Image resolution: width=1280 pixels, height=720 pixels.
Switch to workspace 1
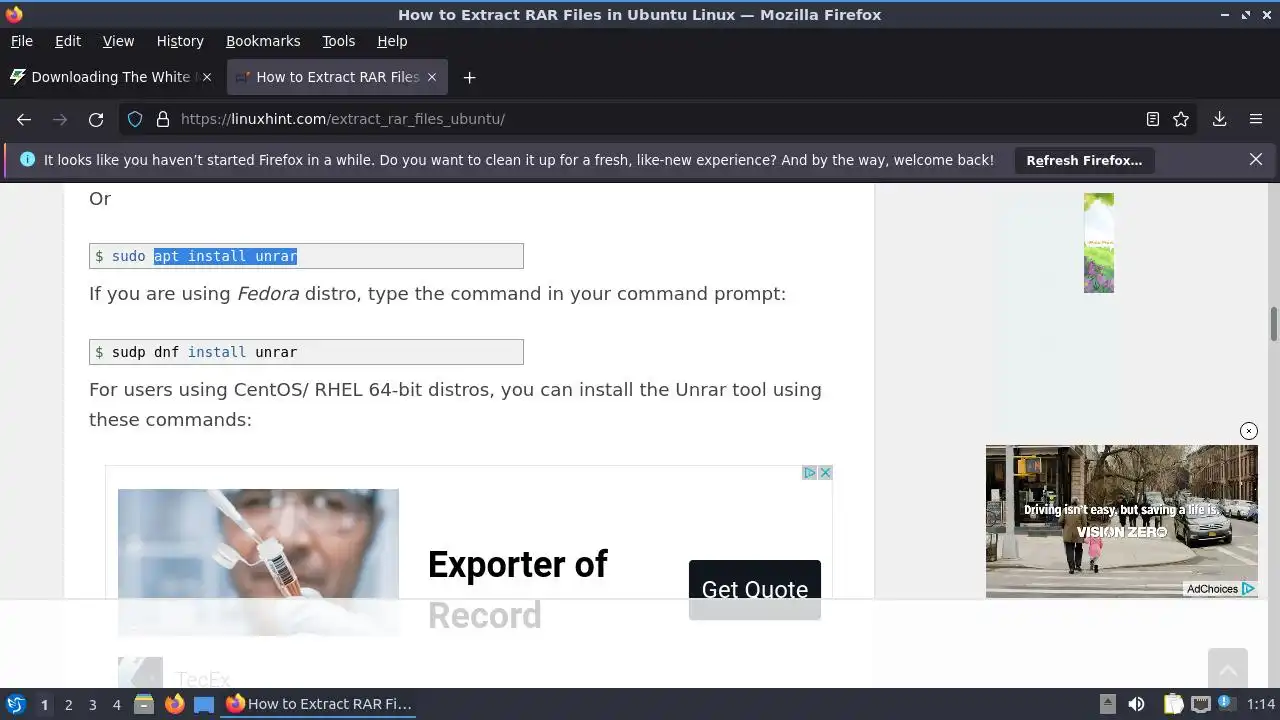(44, 704)
